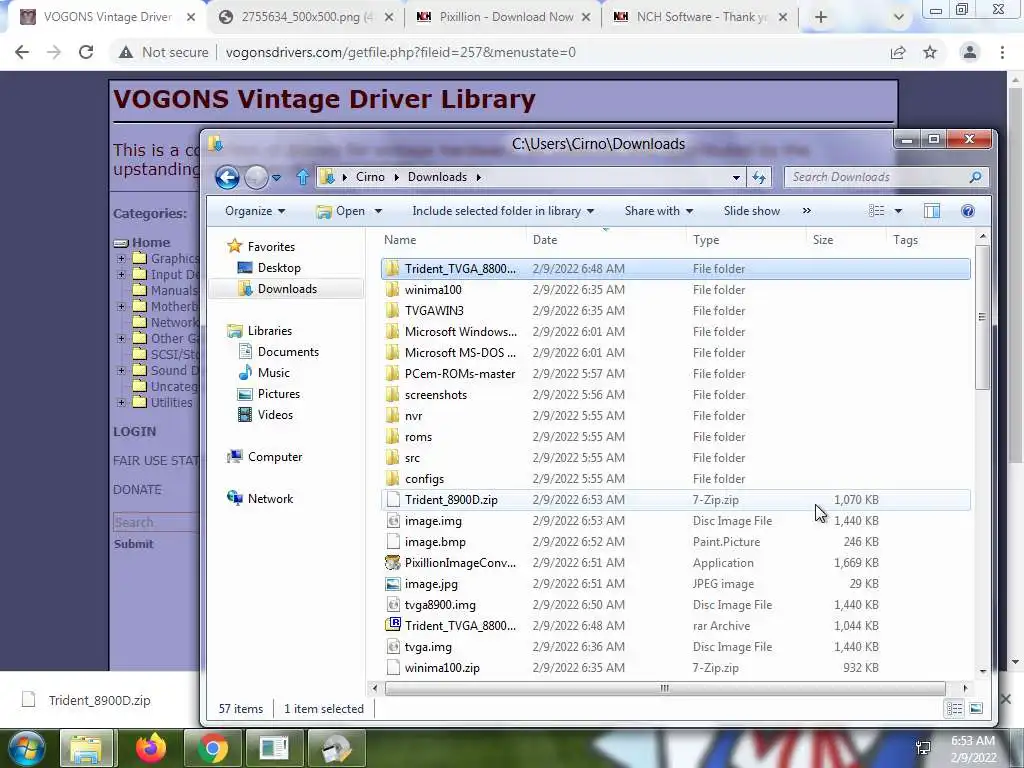Select Libraries in navigation pane
The image size is (1024, 768).
(269, 330)
